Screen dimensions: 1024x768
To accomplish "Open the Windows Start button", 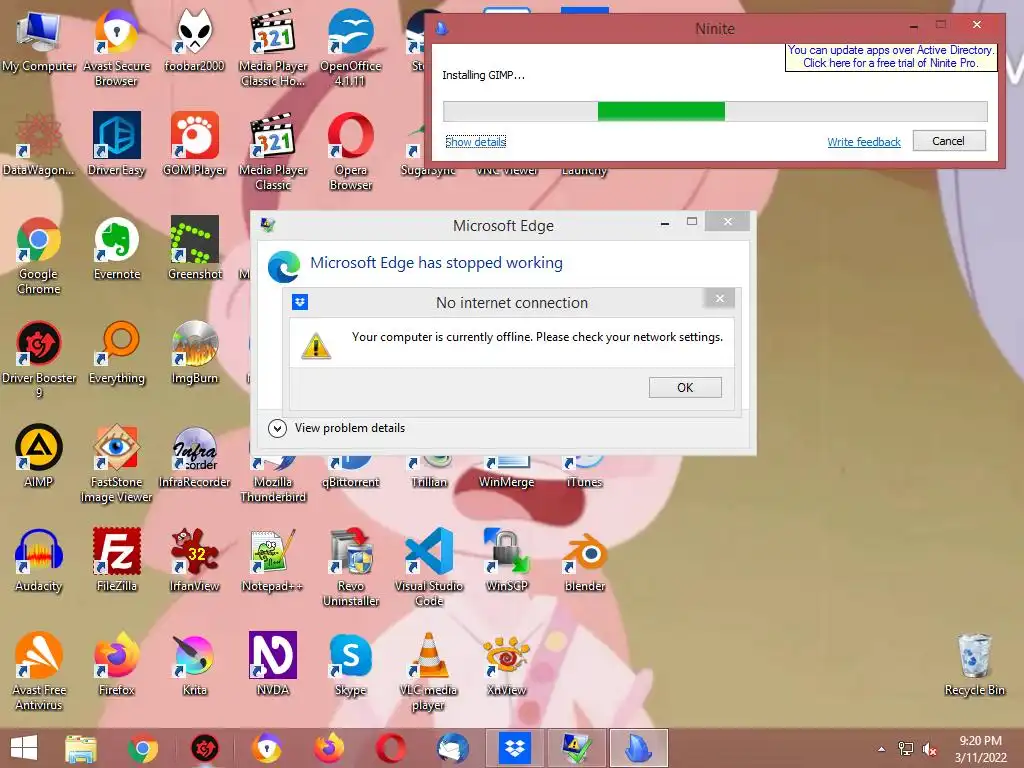I will pos(24,748).
